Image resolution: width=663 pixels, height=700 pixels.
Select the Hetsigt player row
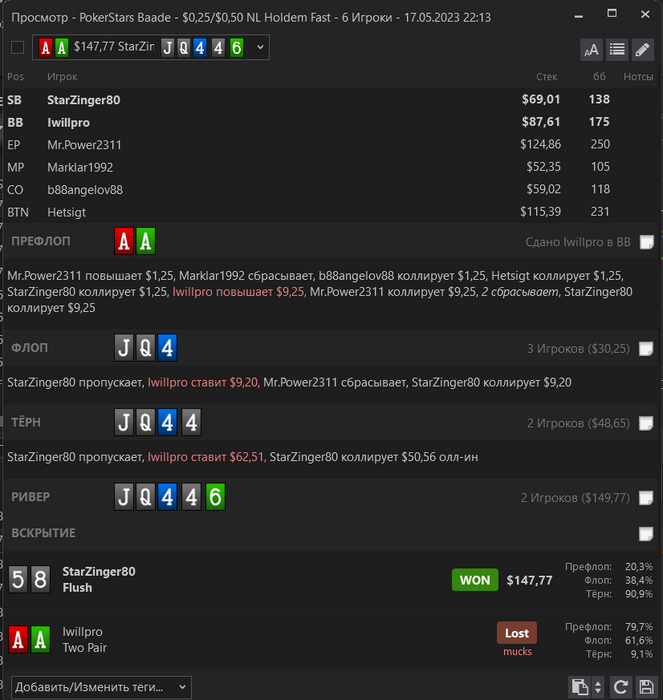331,212
